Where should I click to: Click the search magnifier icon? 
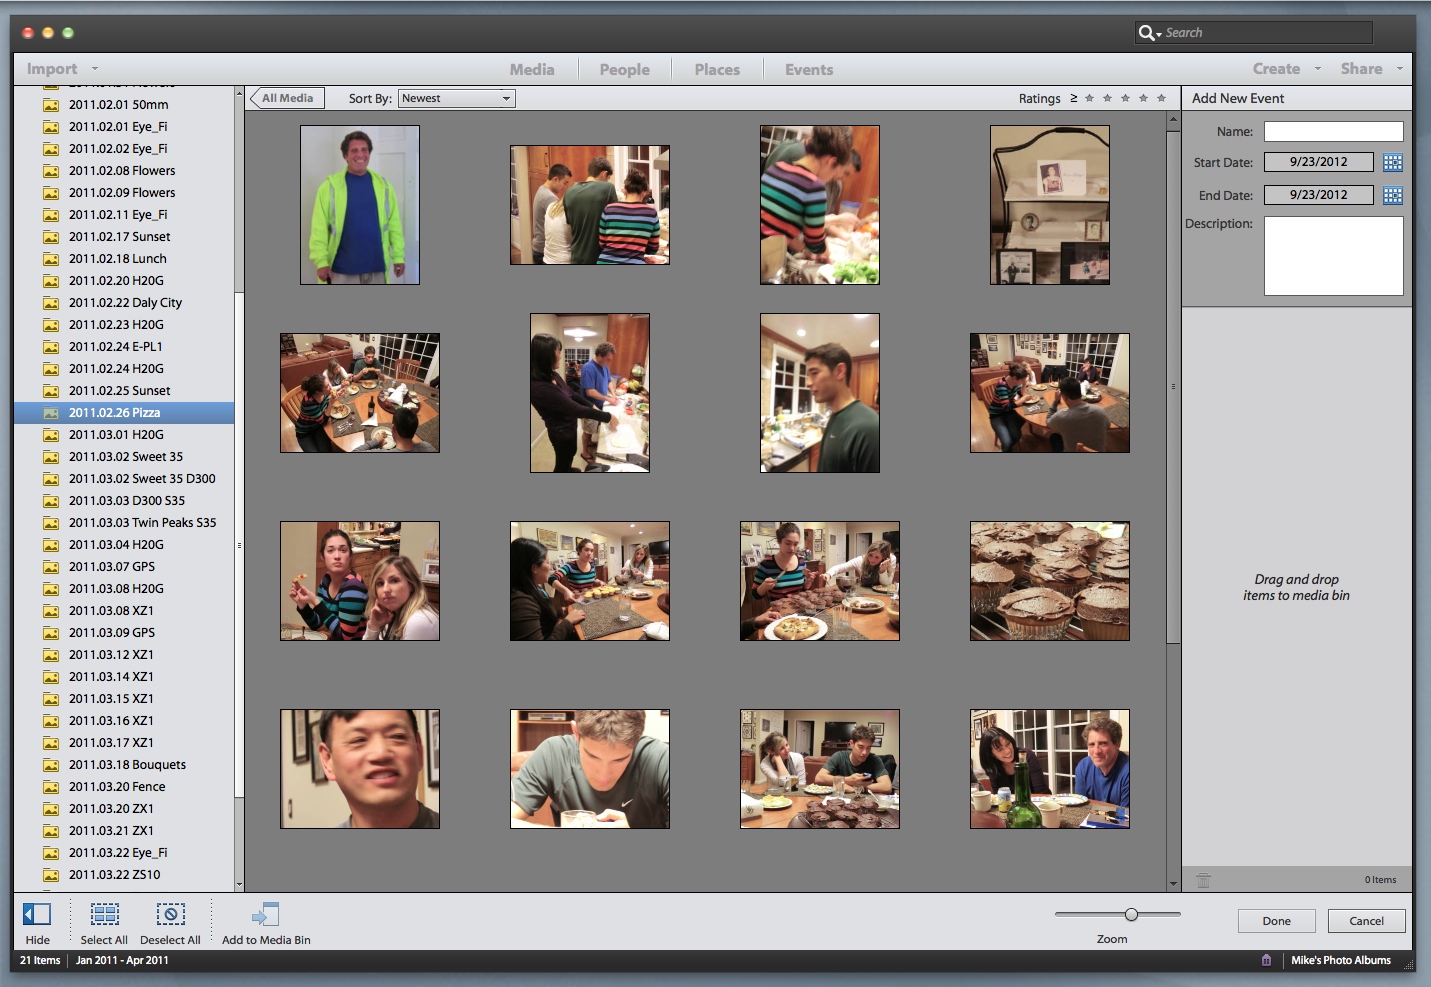click(x=1146, y=33)
